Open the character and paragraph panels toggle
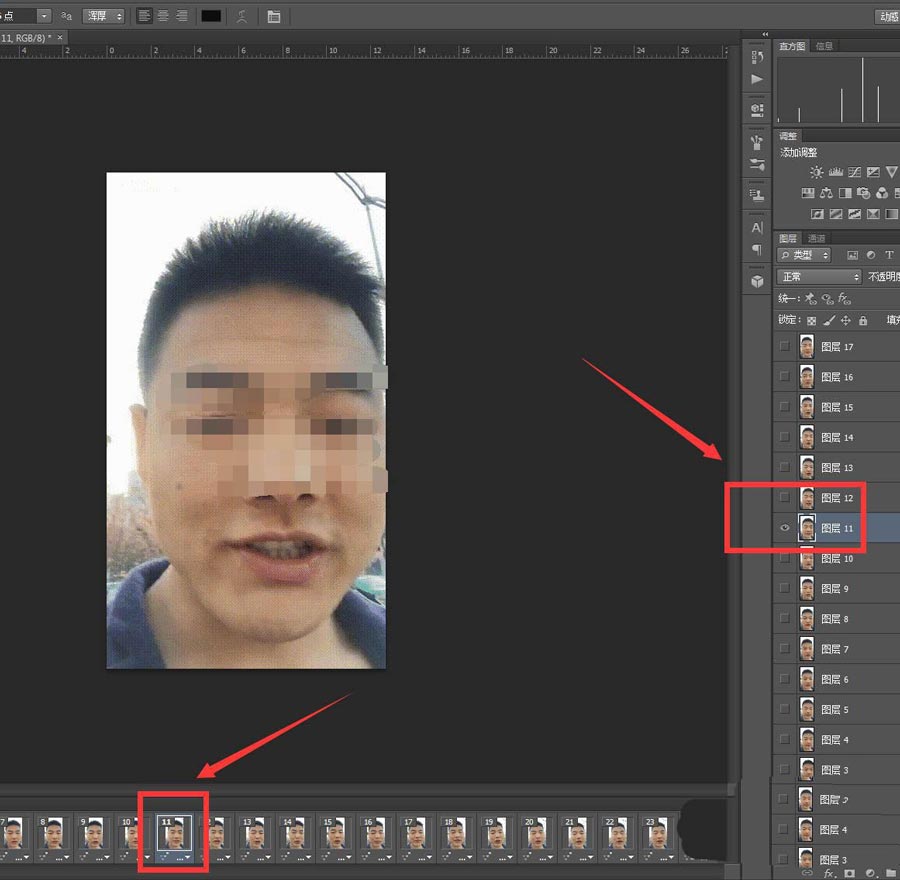900x880 pixels. (274, 16)
